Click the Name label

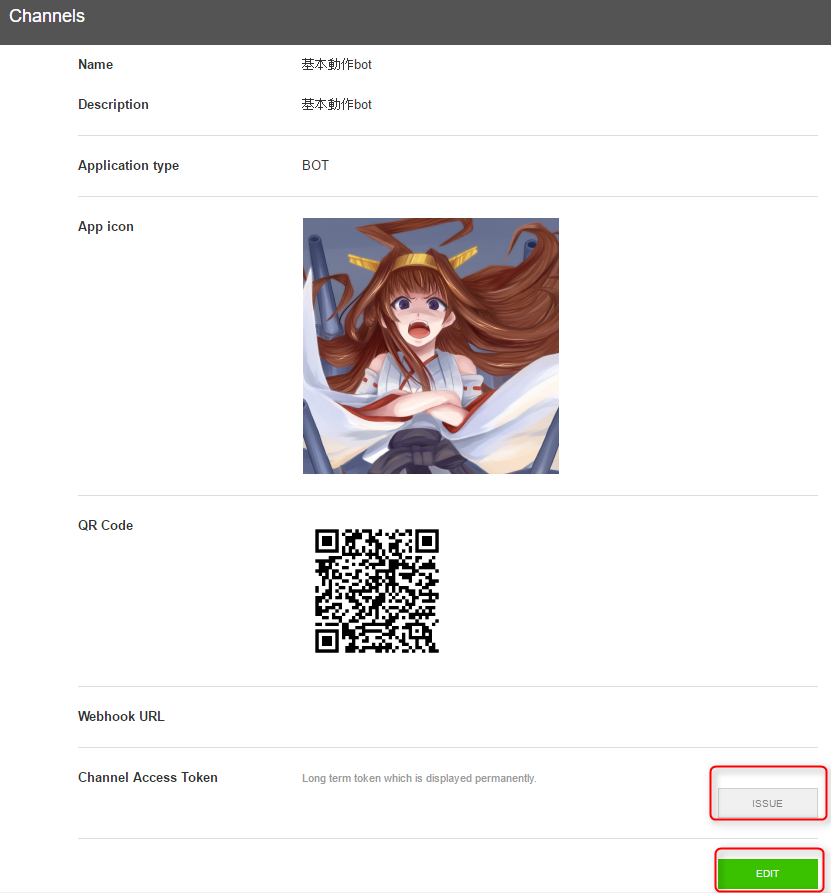click(95, 64)
